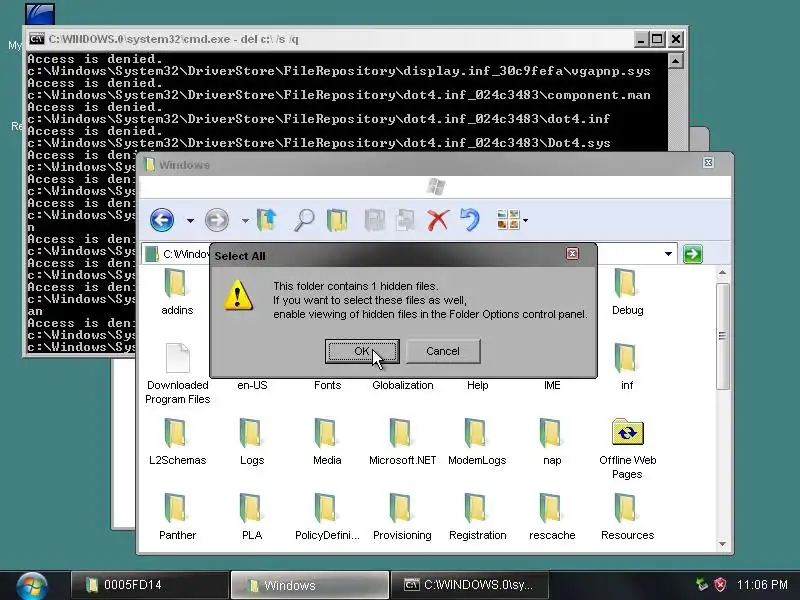Click the Explorer vertical scrollbar thumb
The height and width of the screenshot is (600, 800).
pos(722,336)
